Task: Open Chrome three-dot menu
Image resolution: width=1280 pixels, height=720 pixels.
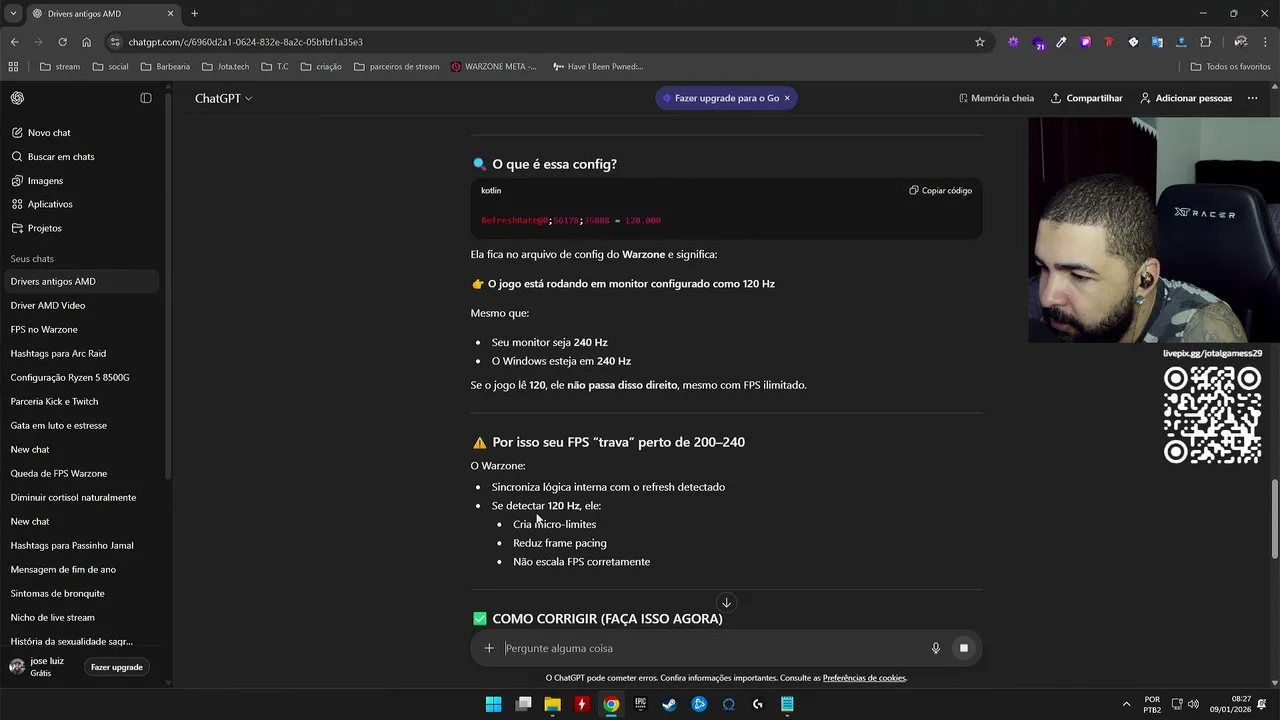Action: pyautogui.click(x=1265, y=42)
